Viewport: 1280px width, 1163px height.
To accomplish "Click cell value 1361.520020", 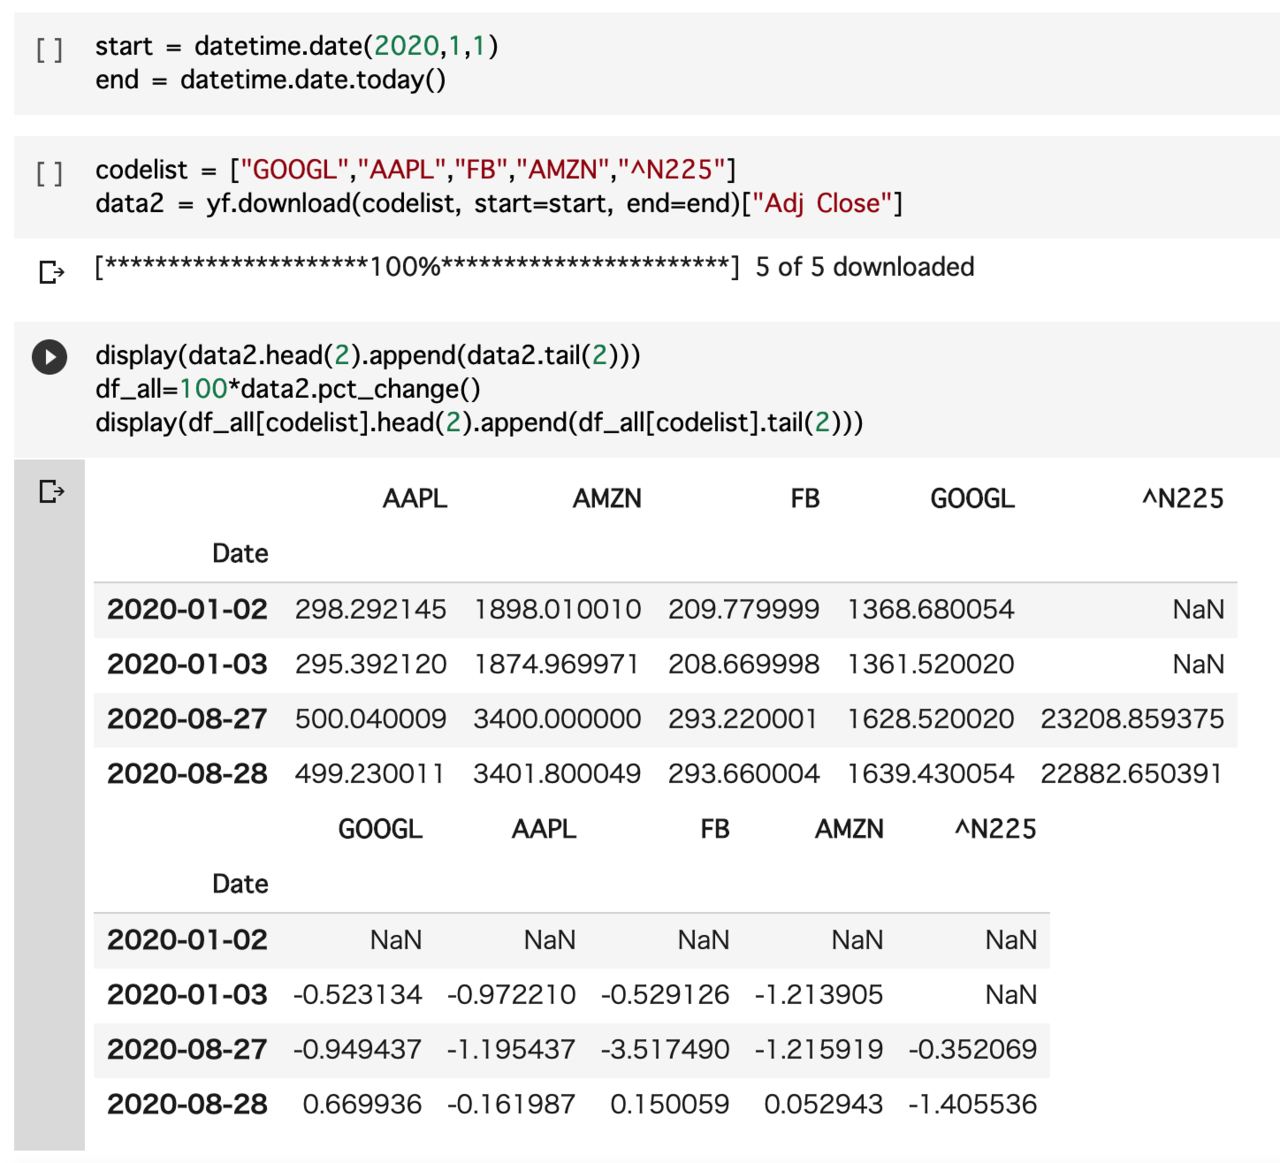I will tap(931, 664).
